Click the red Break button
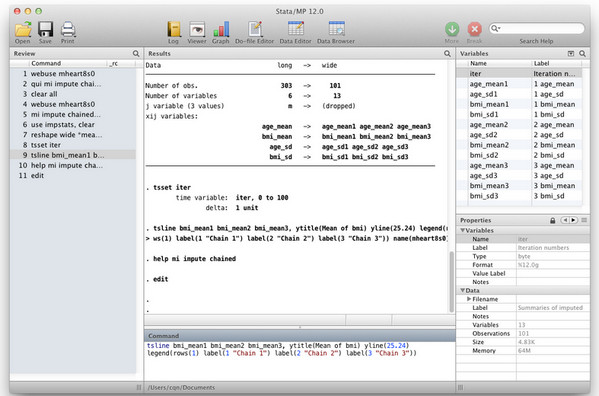The width and height of the screenshot is (599, 396). coord(474,29)
